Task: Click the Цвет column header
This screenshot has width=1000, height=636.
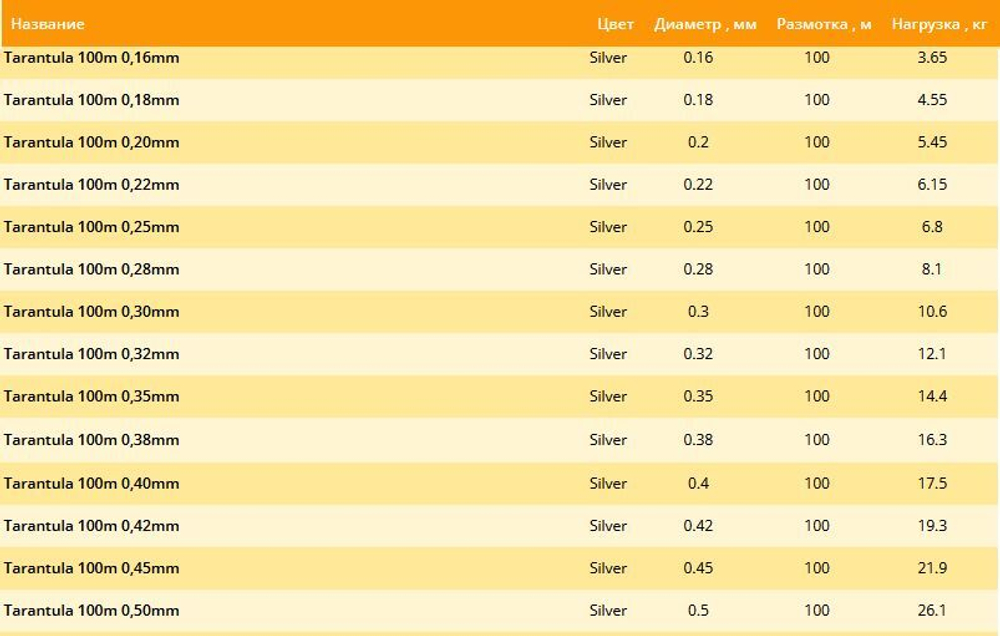Action: tap(615, 24)
